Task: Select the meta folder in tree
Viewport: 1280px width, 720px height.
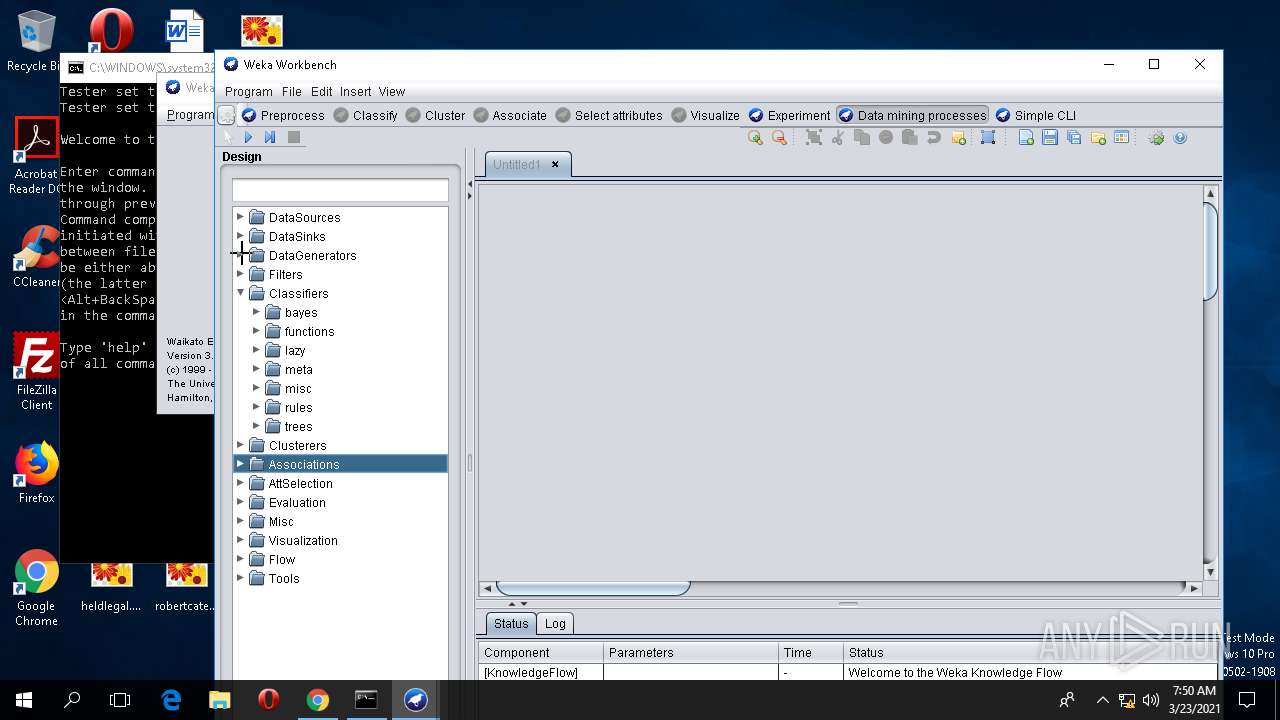Action: [298, 369]
